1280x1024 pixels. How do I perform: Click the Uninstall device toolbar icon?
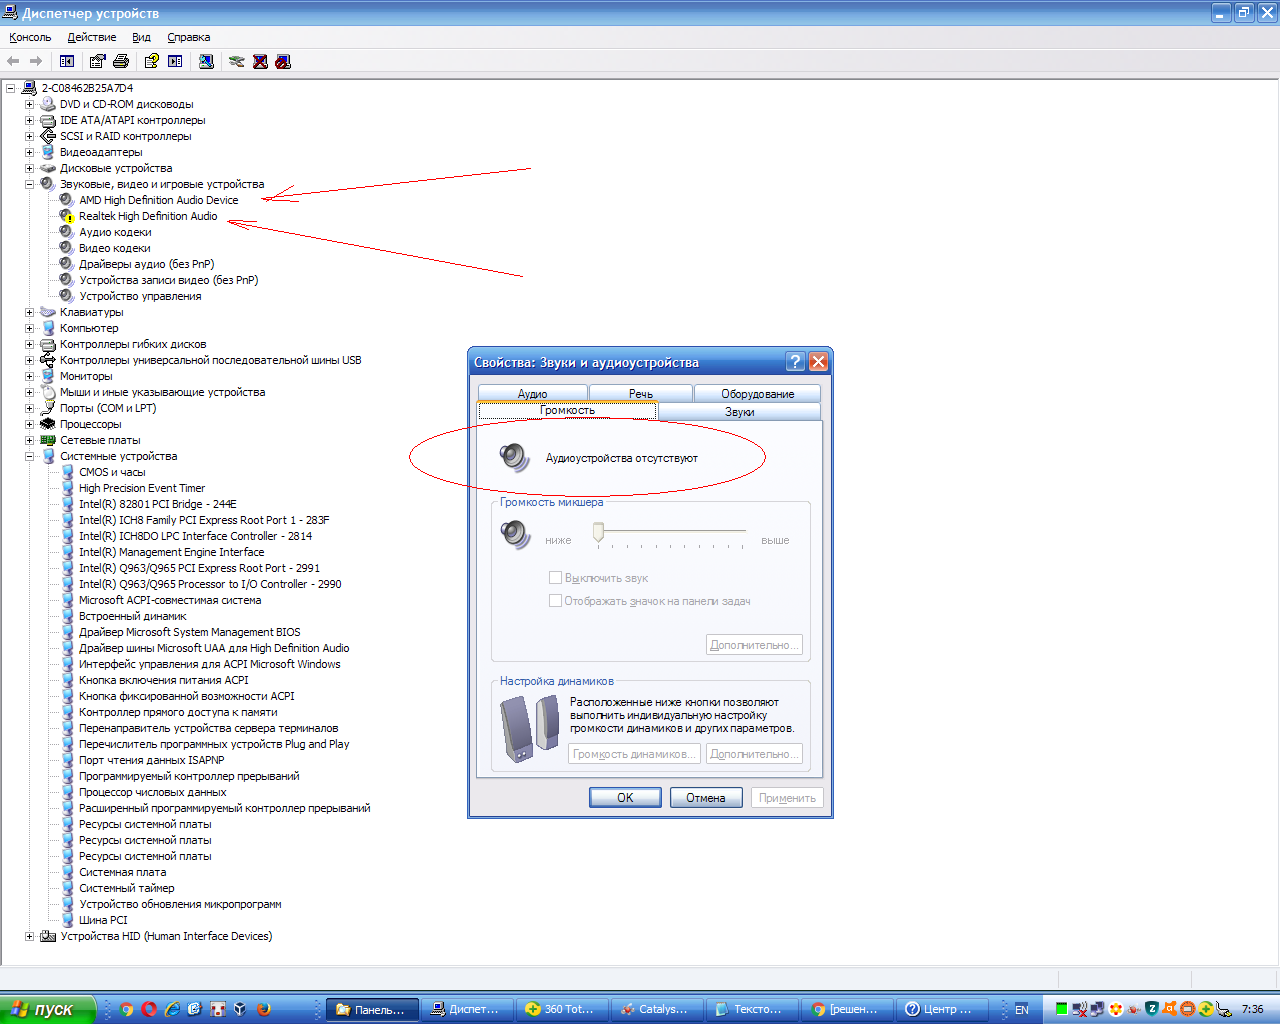pyautogui.click(x=260, y=61)
